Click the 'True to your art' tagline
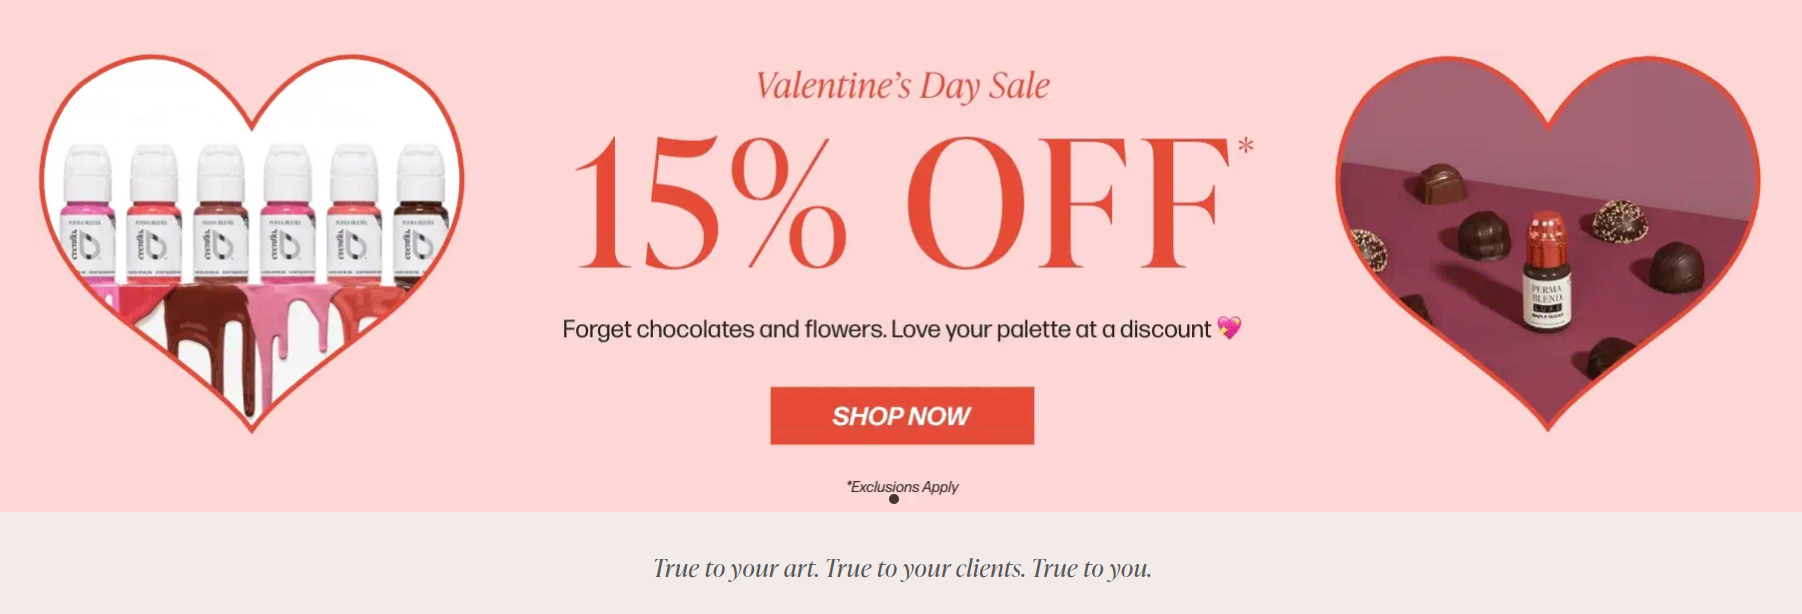This screenshot has width=1802, height=614. click(902, 568)
